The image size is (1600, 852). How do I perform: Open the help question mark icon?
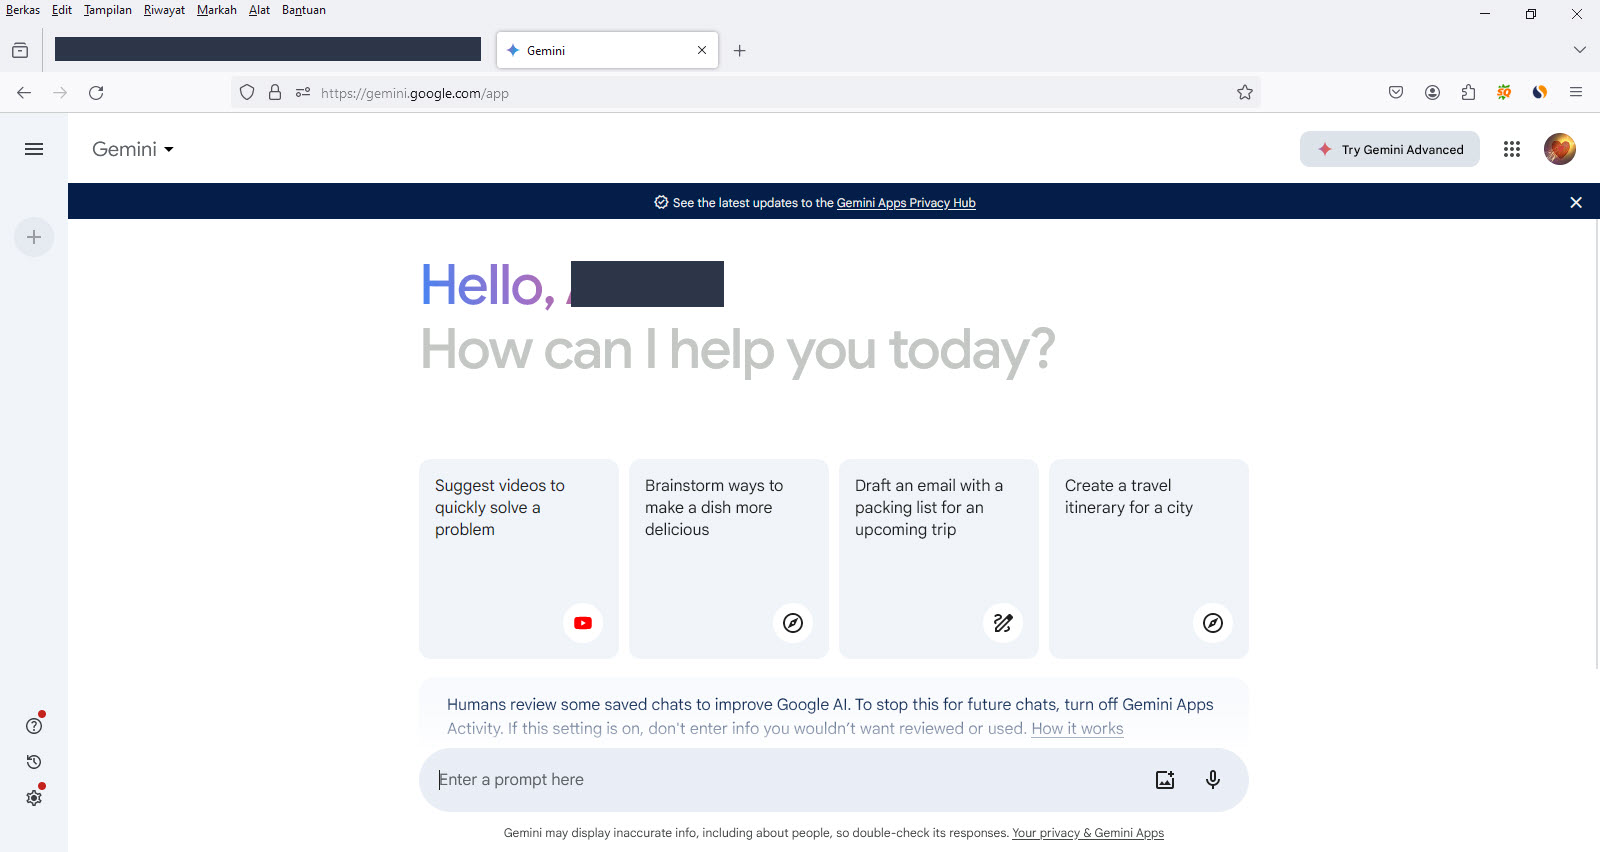coord(34,726)
